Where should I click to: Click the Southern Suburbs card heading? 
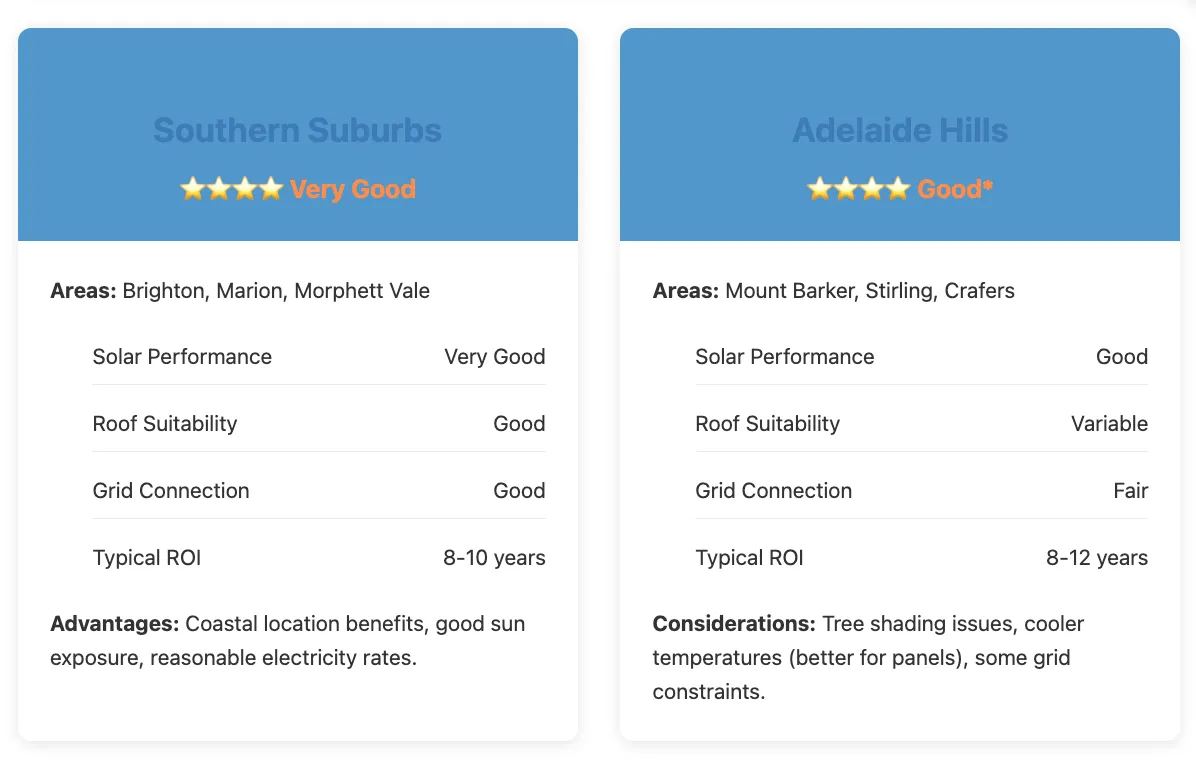tap(297, 130)
